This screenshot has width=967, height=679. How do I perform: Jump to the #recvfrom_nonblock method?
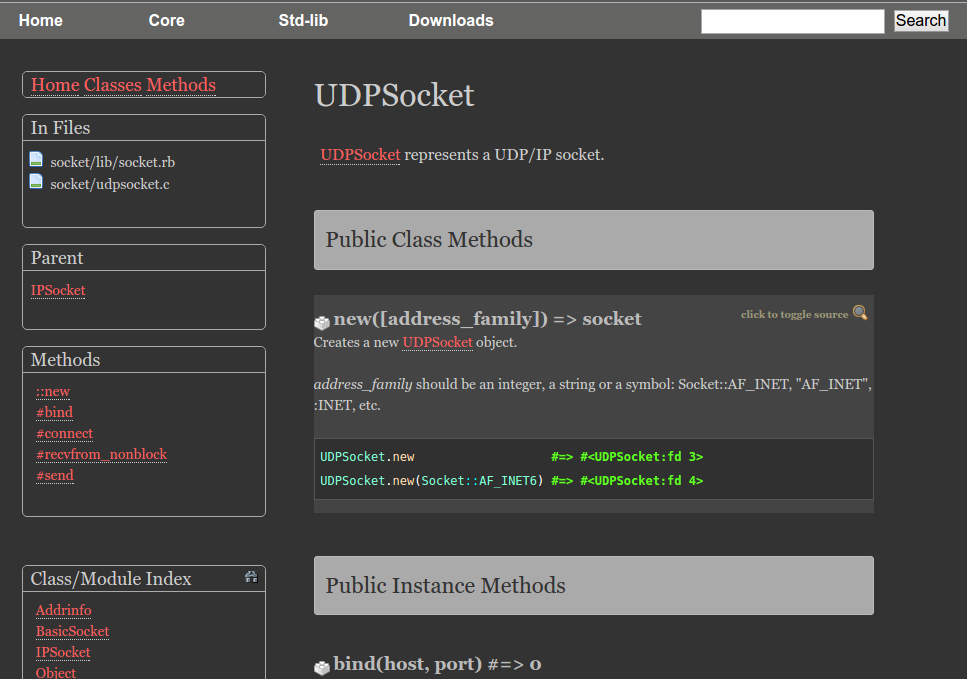tap(101, 455)
